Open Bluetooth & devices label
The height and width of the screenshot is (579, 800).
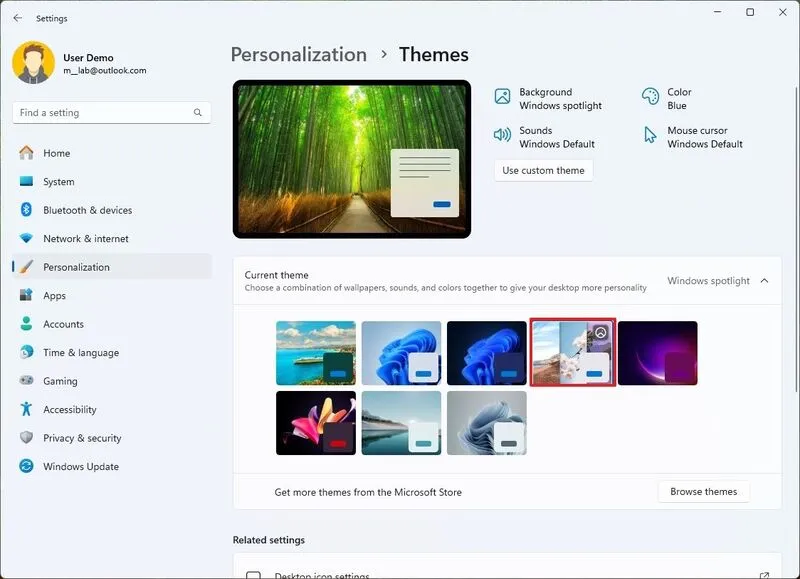[88, 210]
